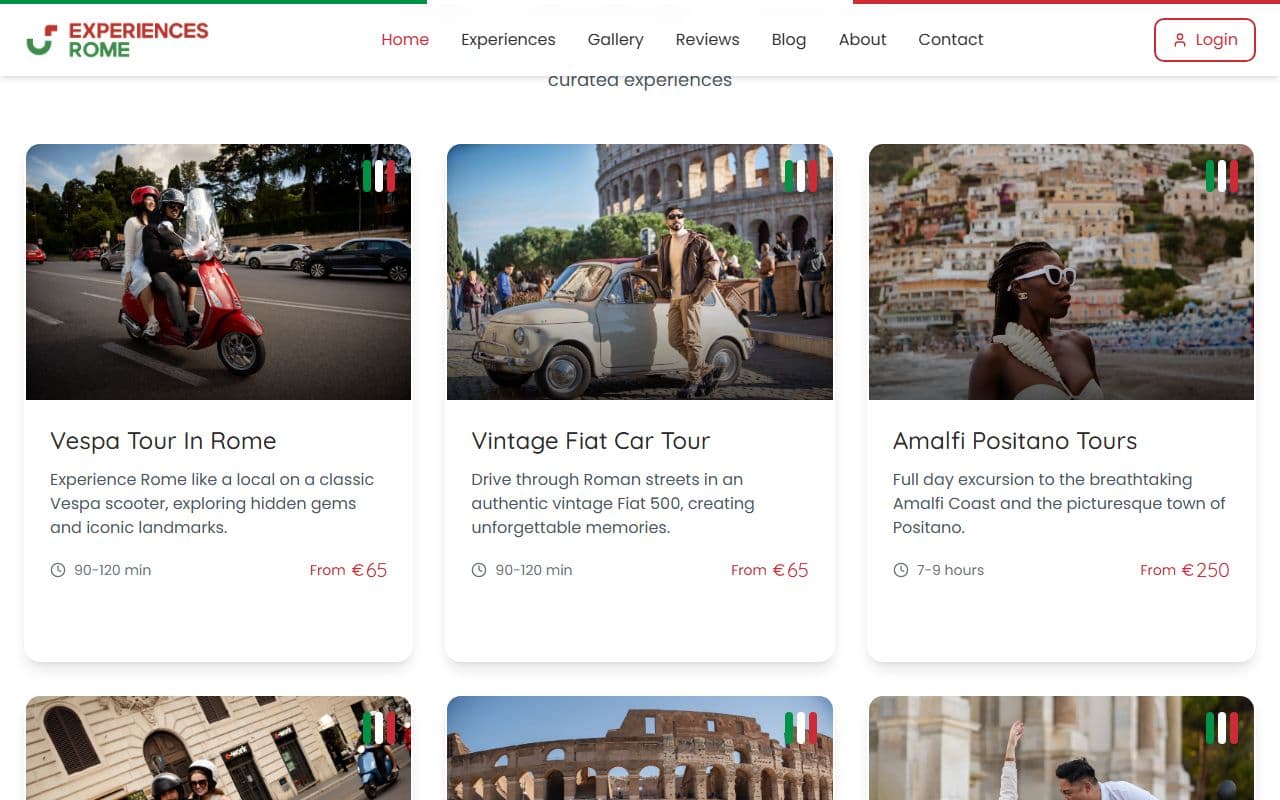Screen dimensions: 1280x800
Task: Open the Experiences menu item
Action: pos(508,40)
